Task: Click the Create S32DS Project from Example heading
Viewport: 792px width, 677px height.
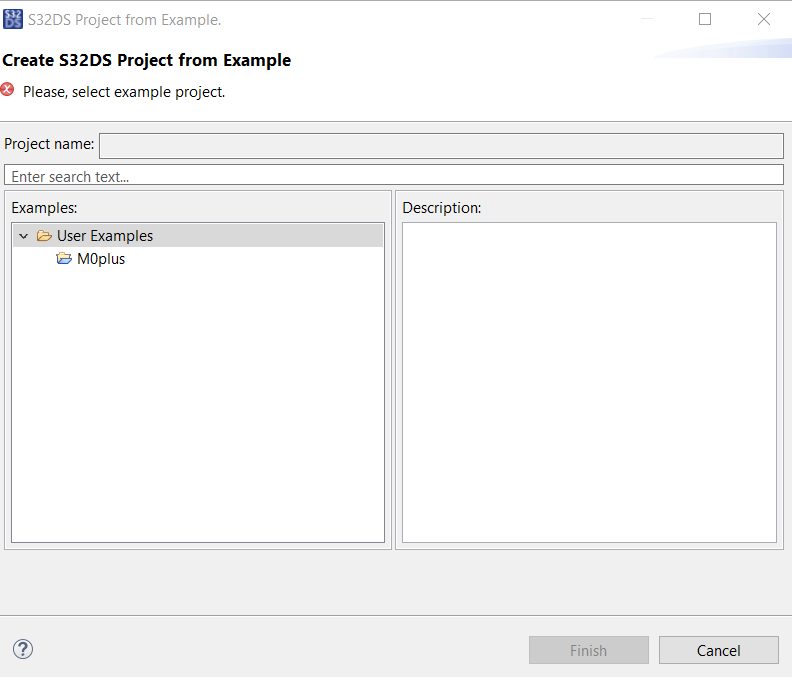Action: 147,60
